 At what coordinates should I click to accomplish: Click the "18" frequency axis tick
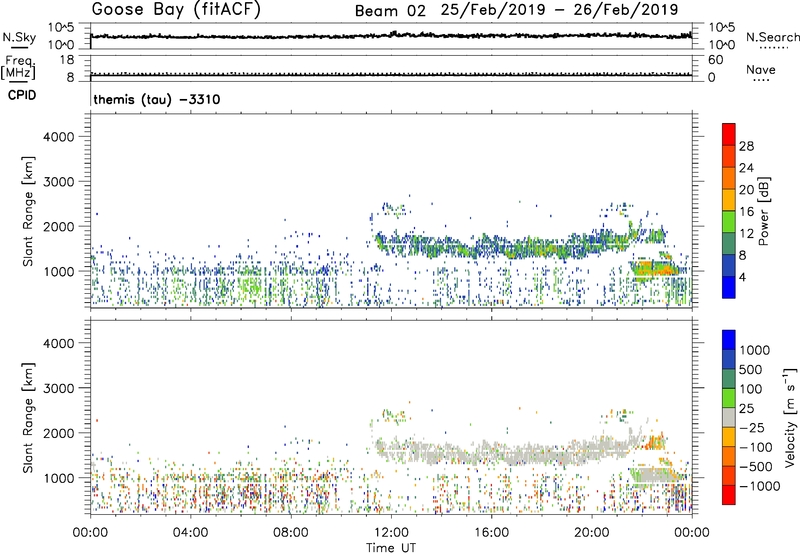tap(67, 60)
